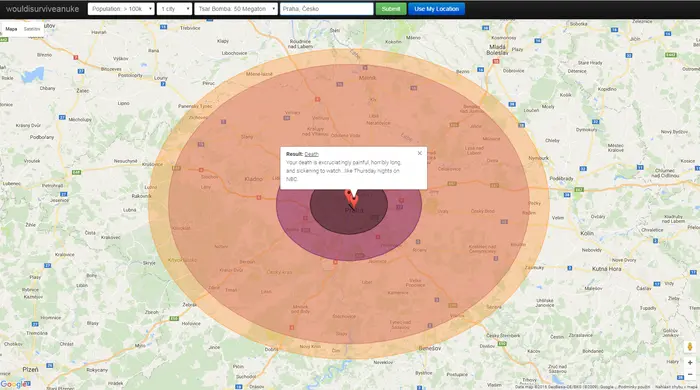Click the Use My Location button

coord(436,9)
